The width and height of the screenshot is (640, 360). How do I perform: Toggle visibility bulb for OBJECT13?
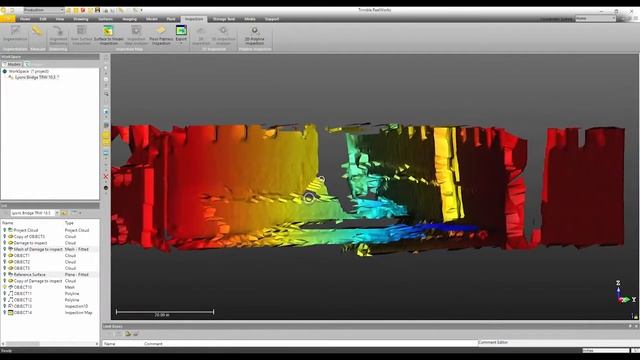tap(5, 306)
